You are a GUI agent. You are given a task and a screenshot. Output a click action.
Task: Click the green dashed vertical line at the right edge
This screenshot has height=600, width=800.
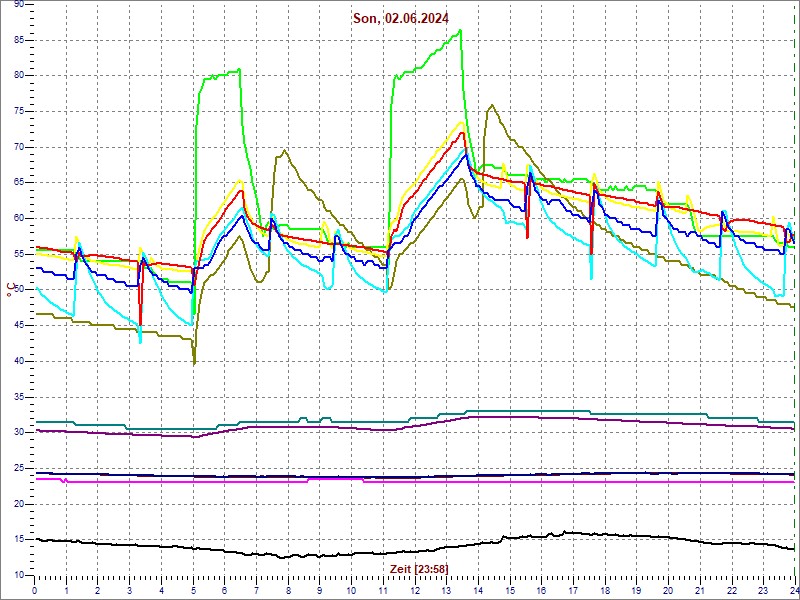[x=796, y=300]
